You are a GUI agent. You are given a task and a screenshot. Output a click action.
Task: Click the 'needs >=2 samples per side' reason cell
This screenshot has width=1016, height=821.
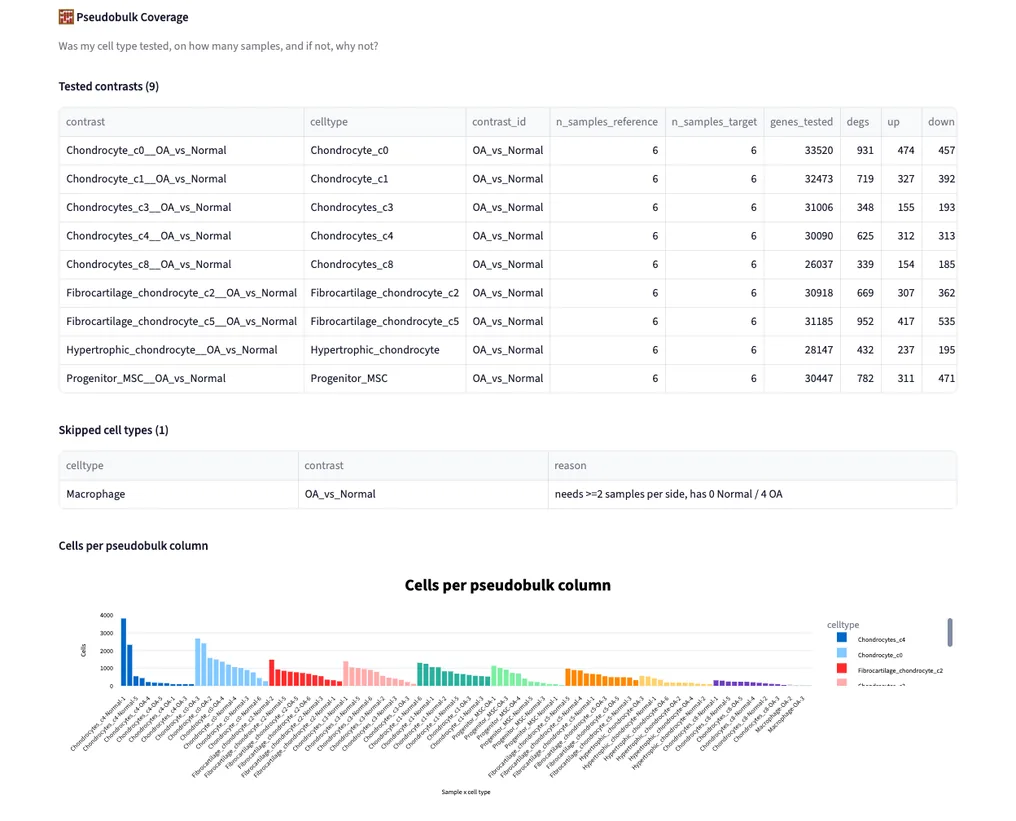point(752,494)
